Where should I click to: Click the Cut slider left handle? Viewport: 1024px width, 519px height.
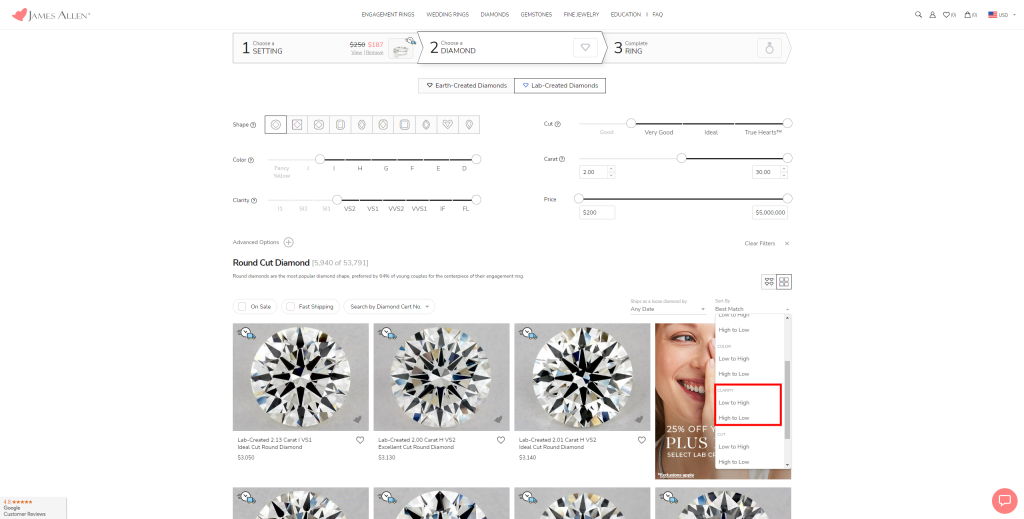(631, 123)
